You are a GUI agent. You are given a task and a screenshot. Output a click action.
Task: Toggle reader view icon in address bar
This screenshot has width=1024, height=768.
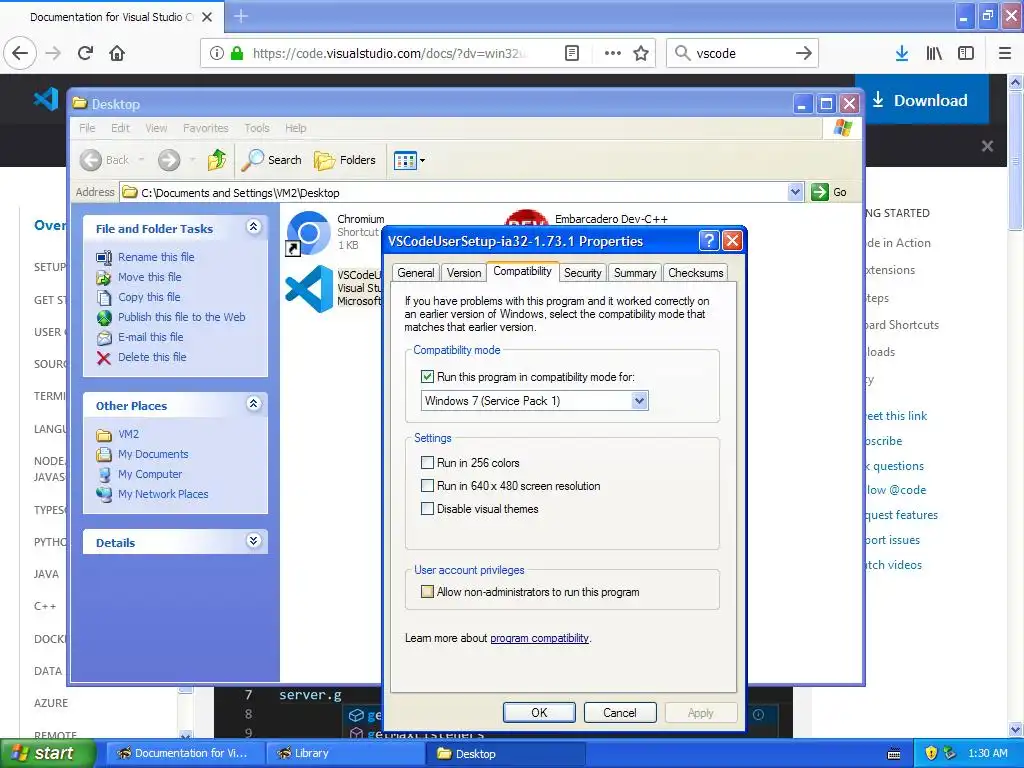click(571, 53)
